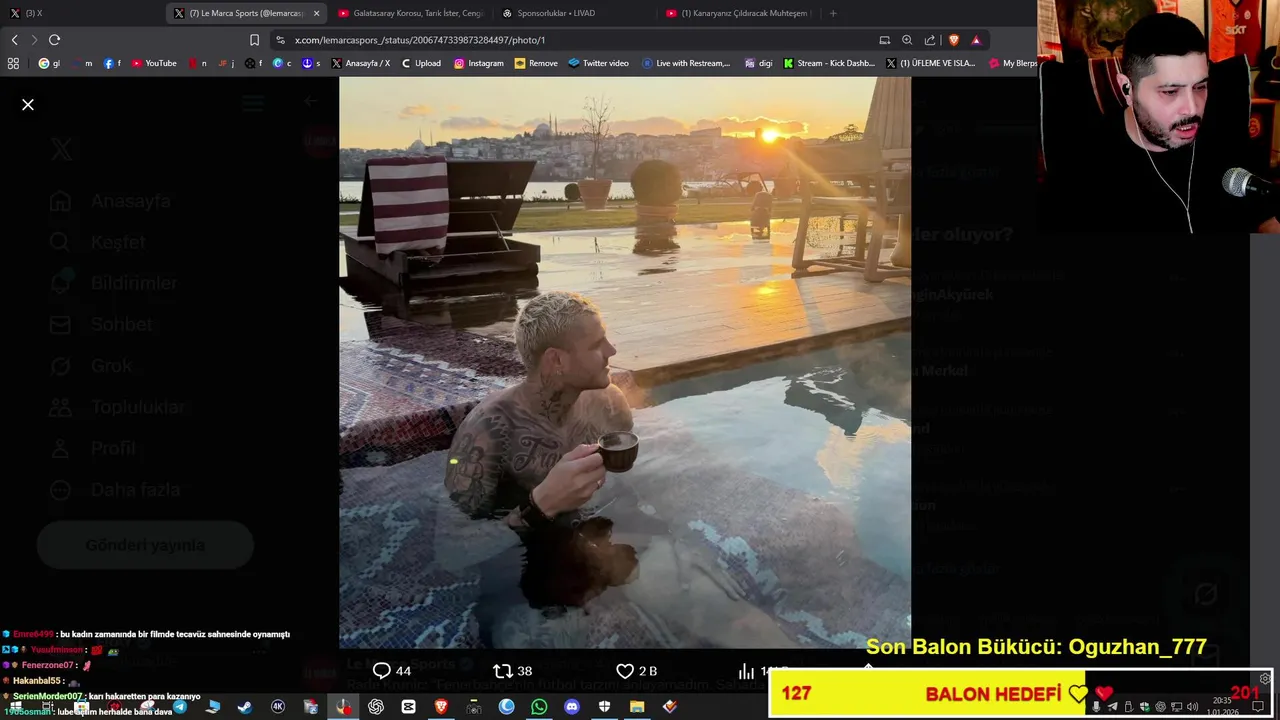Open the Instagram bookmark

click(479, 63)
